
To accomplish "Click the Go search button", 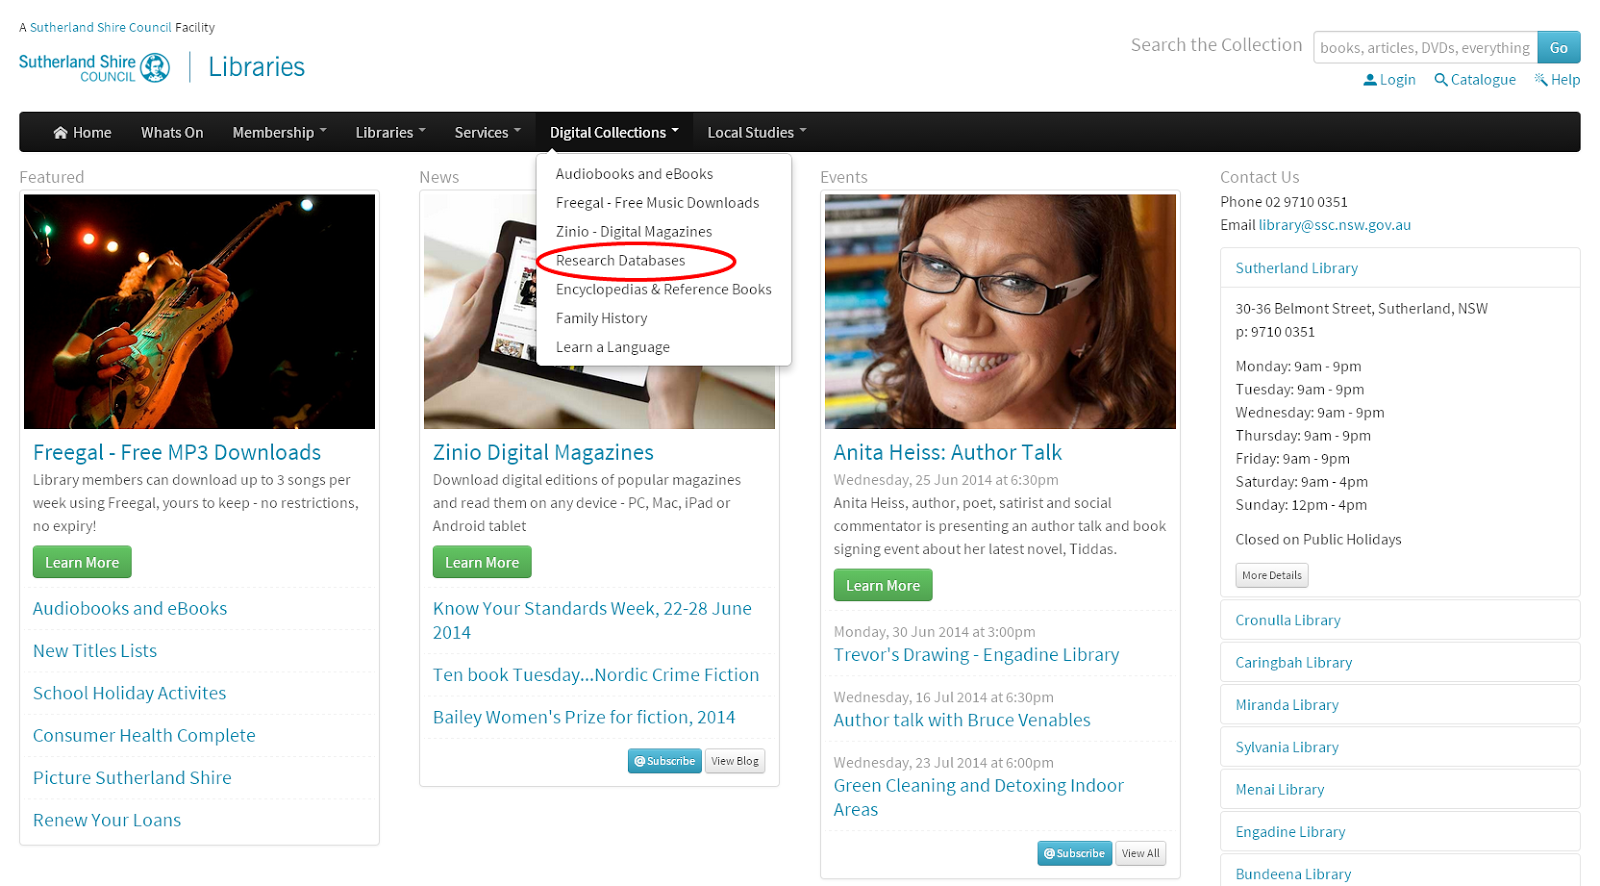I will point(1559,47).
